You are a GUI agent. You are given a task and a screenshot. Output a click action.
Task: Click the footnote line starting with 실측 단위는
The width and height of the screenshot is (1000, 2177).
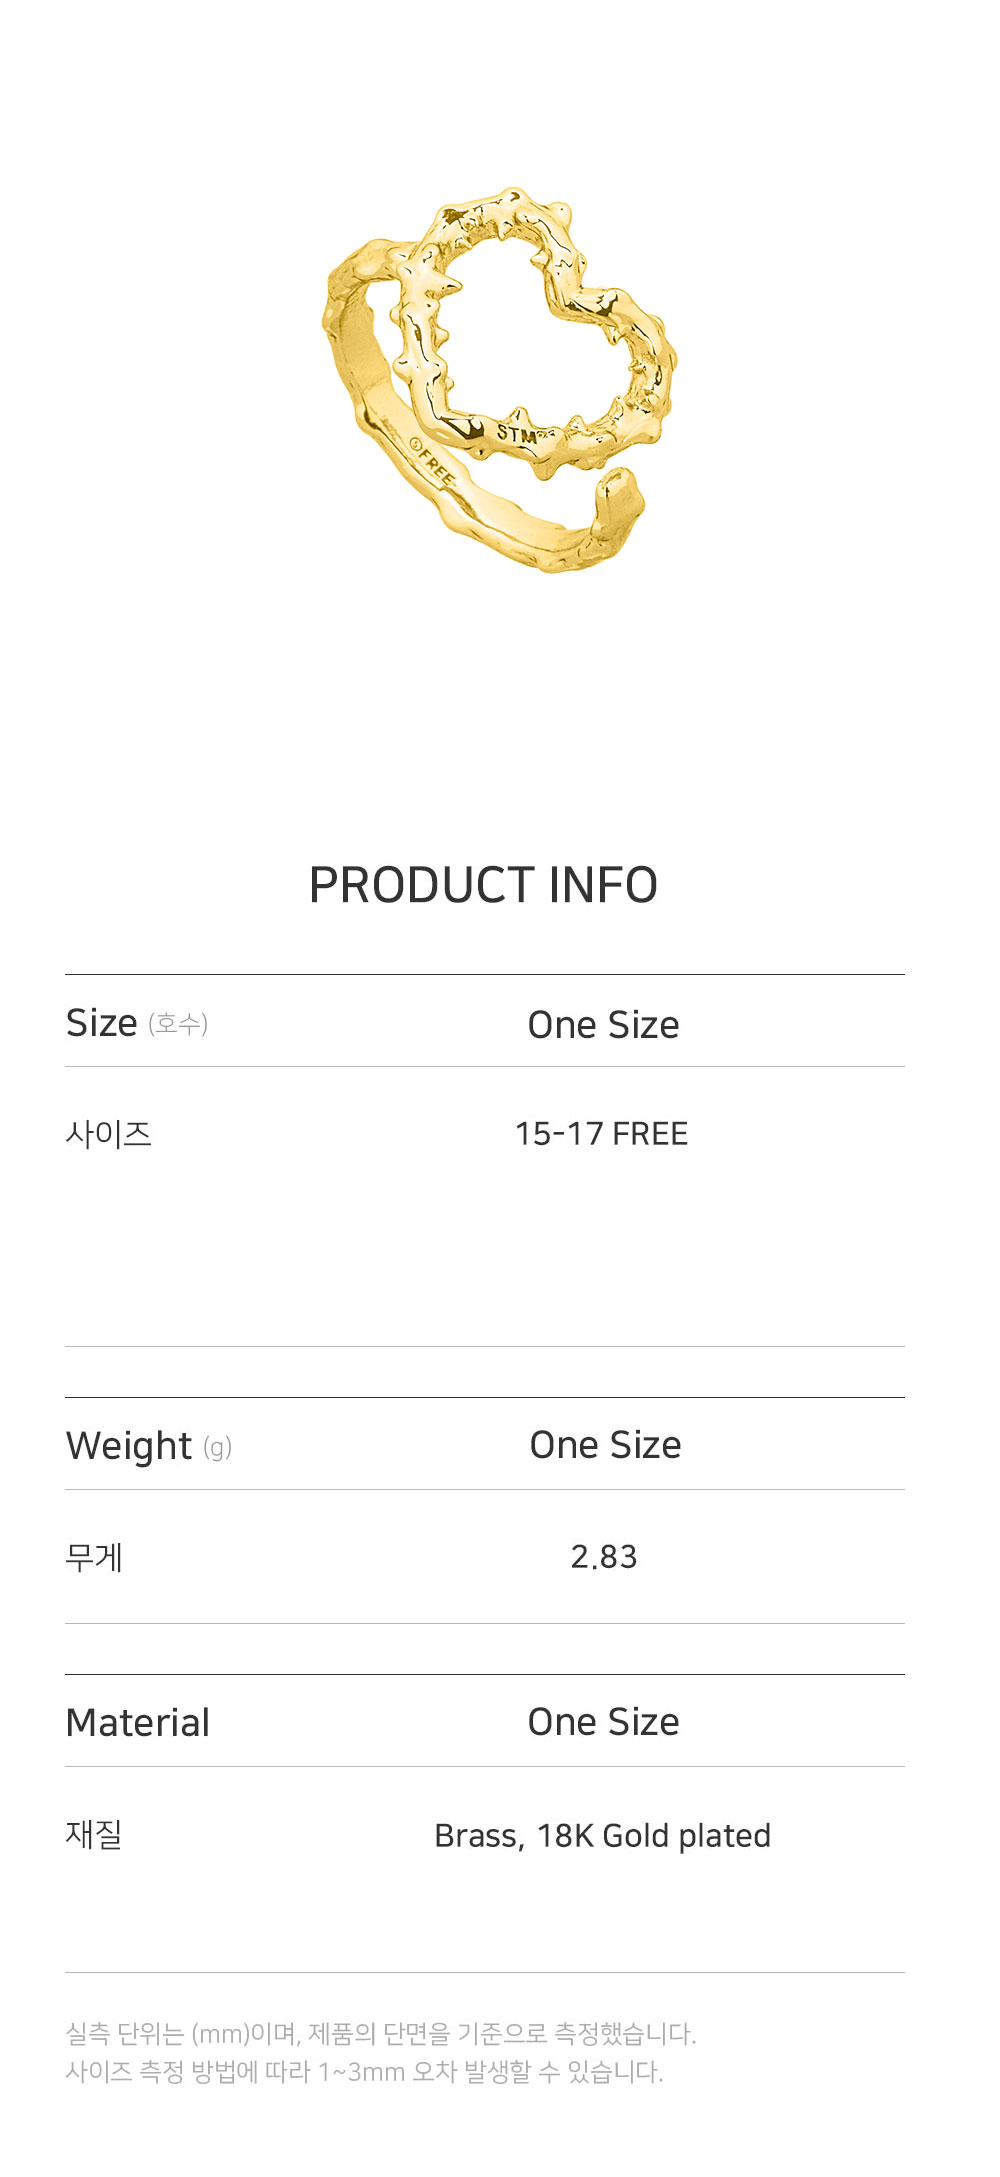click(380, 2033)
